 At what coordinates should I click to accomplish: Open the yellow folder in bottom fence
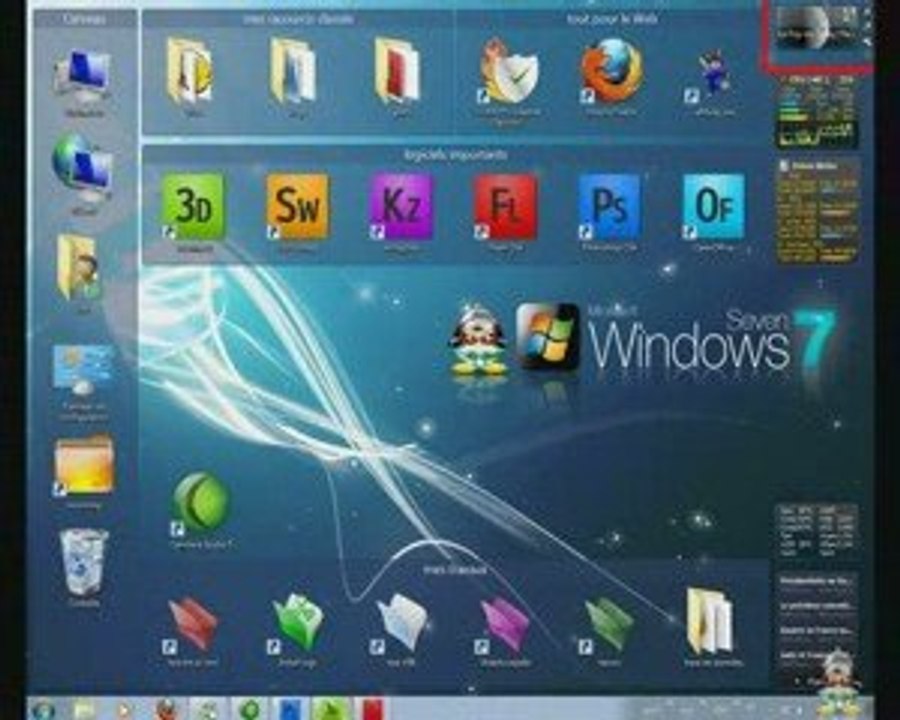pos(710,621)
